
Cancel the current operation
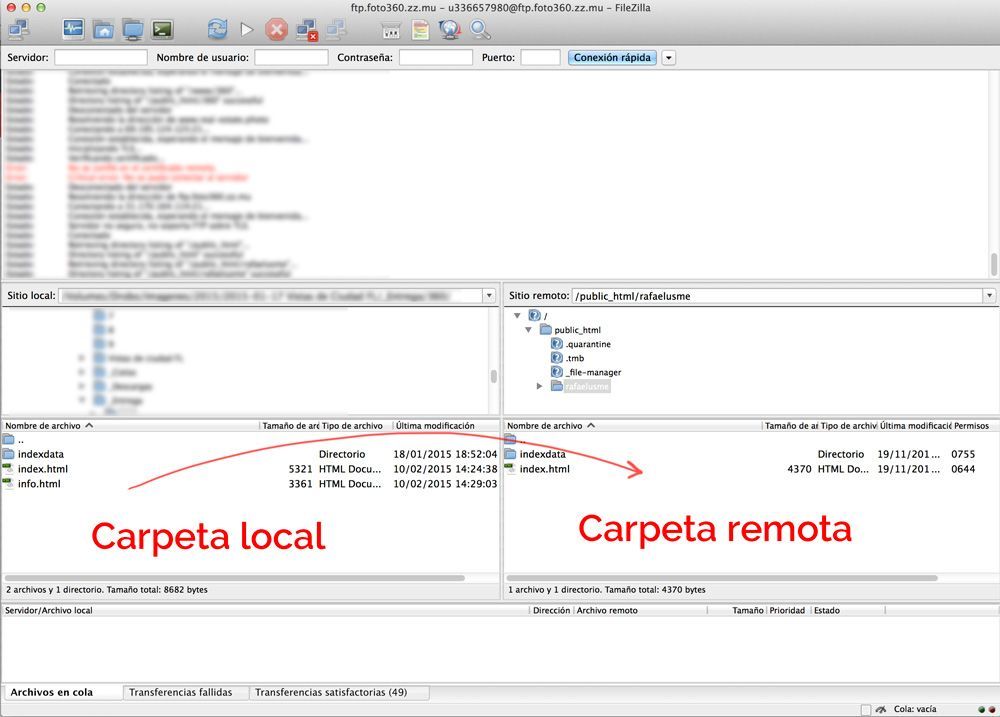tap(276, 29)
